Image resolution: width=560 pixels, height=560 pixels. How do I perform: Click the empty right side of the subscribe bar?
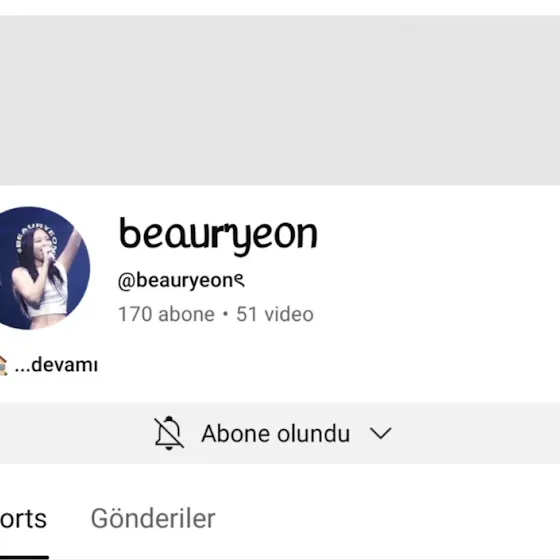pos(476,433)
